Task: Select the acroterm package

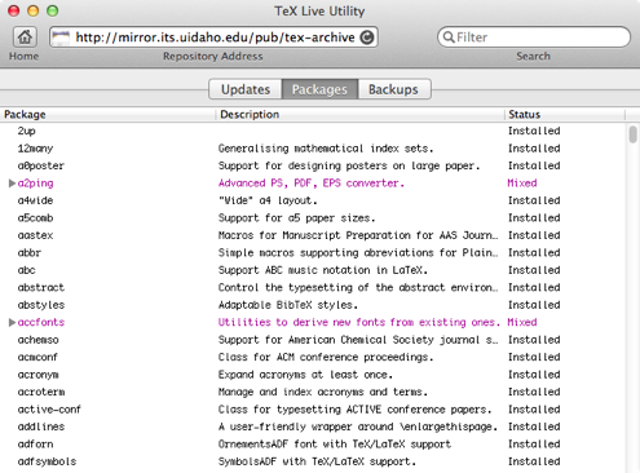Action: point(41,392)
